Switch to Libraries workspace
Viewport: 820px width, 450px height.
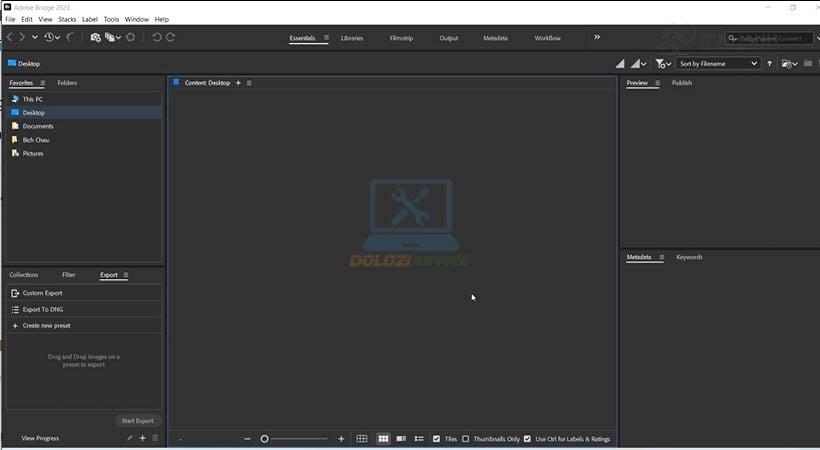[352, 38]
